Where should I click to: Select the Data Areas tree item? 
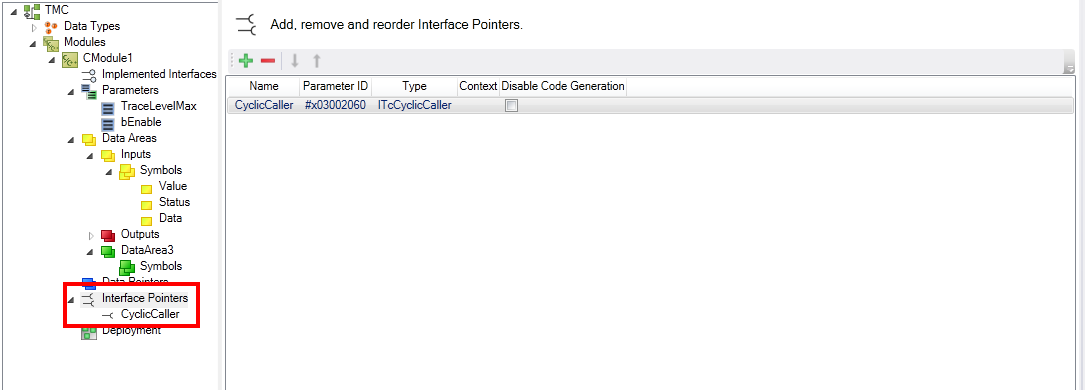pyautogui.click(x=129, y=138)
